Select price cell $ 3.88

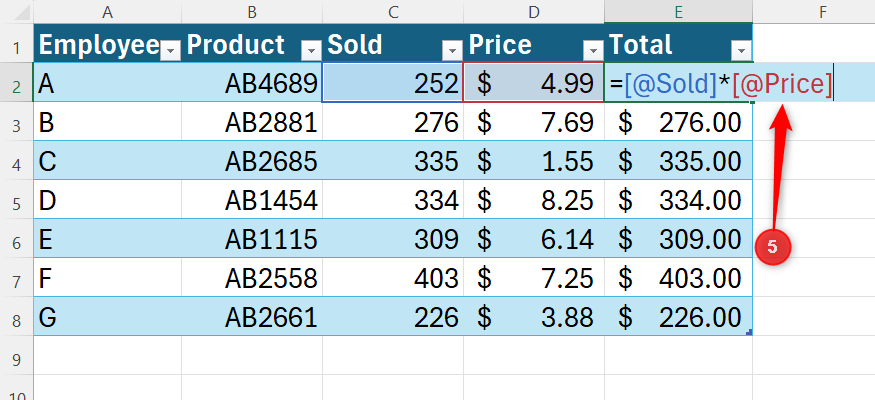(x=534, y=316)
